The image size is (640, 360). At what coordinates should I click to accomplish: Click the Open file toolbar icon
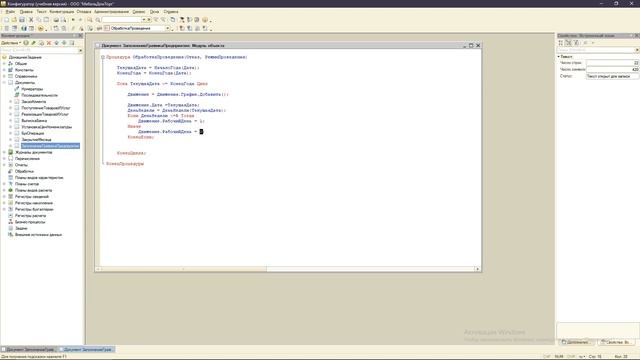click(x=14, y=20)
